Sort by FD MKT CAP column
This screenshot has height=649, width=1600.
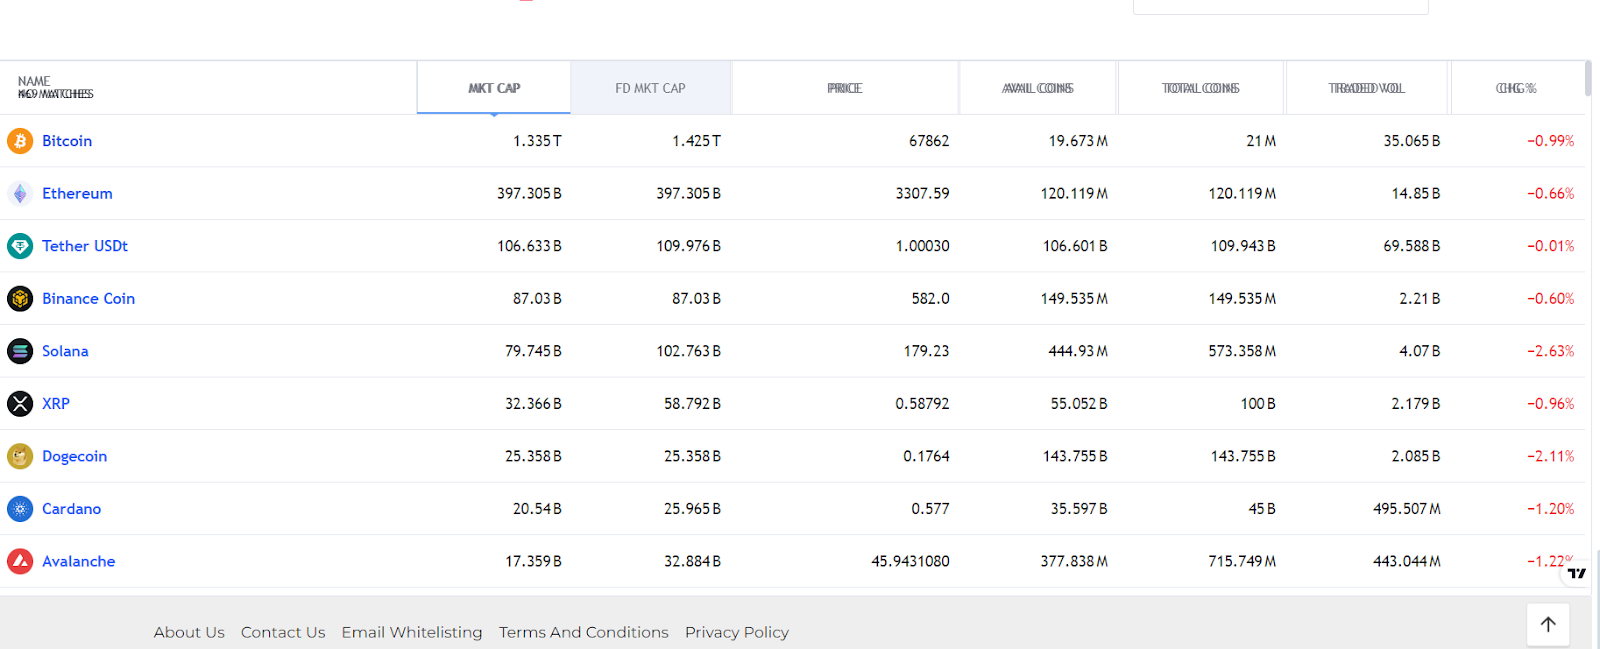coord(651,88)
